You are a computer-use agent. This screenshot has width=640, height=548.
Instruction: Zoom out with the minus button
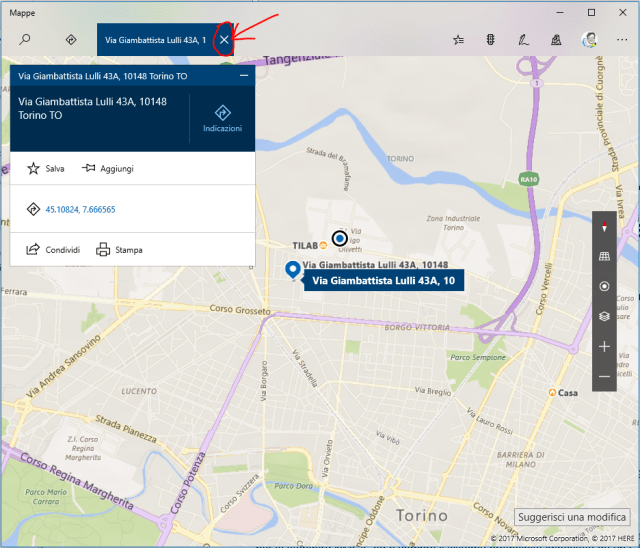604,376
